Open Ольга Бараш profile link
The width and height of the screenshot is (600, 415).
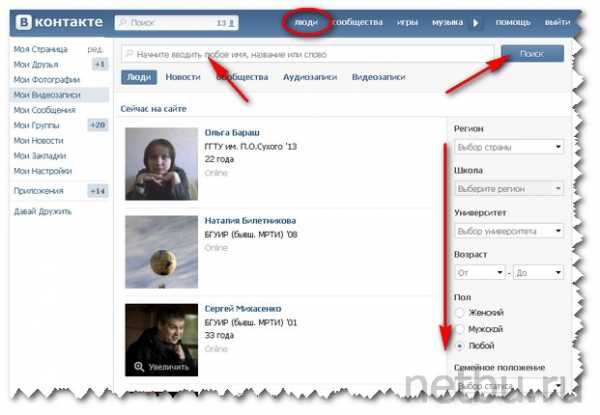pyautogui.click(x=232, y=133)
